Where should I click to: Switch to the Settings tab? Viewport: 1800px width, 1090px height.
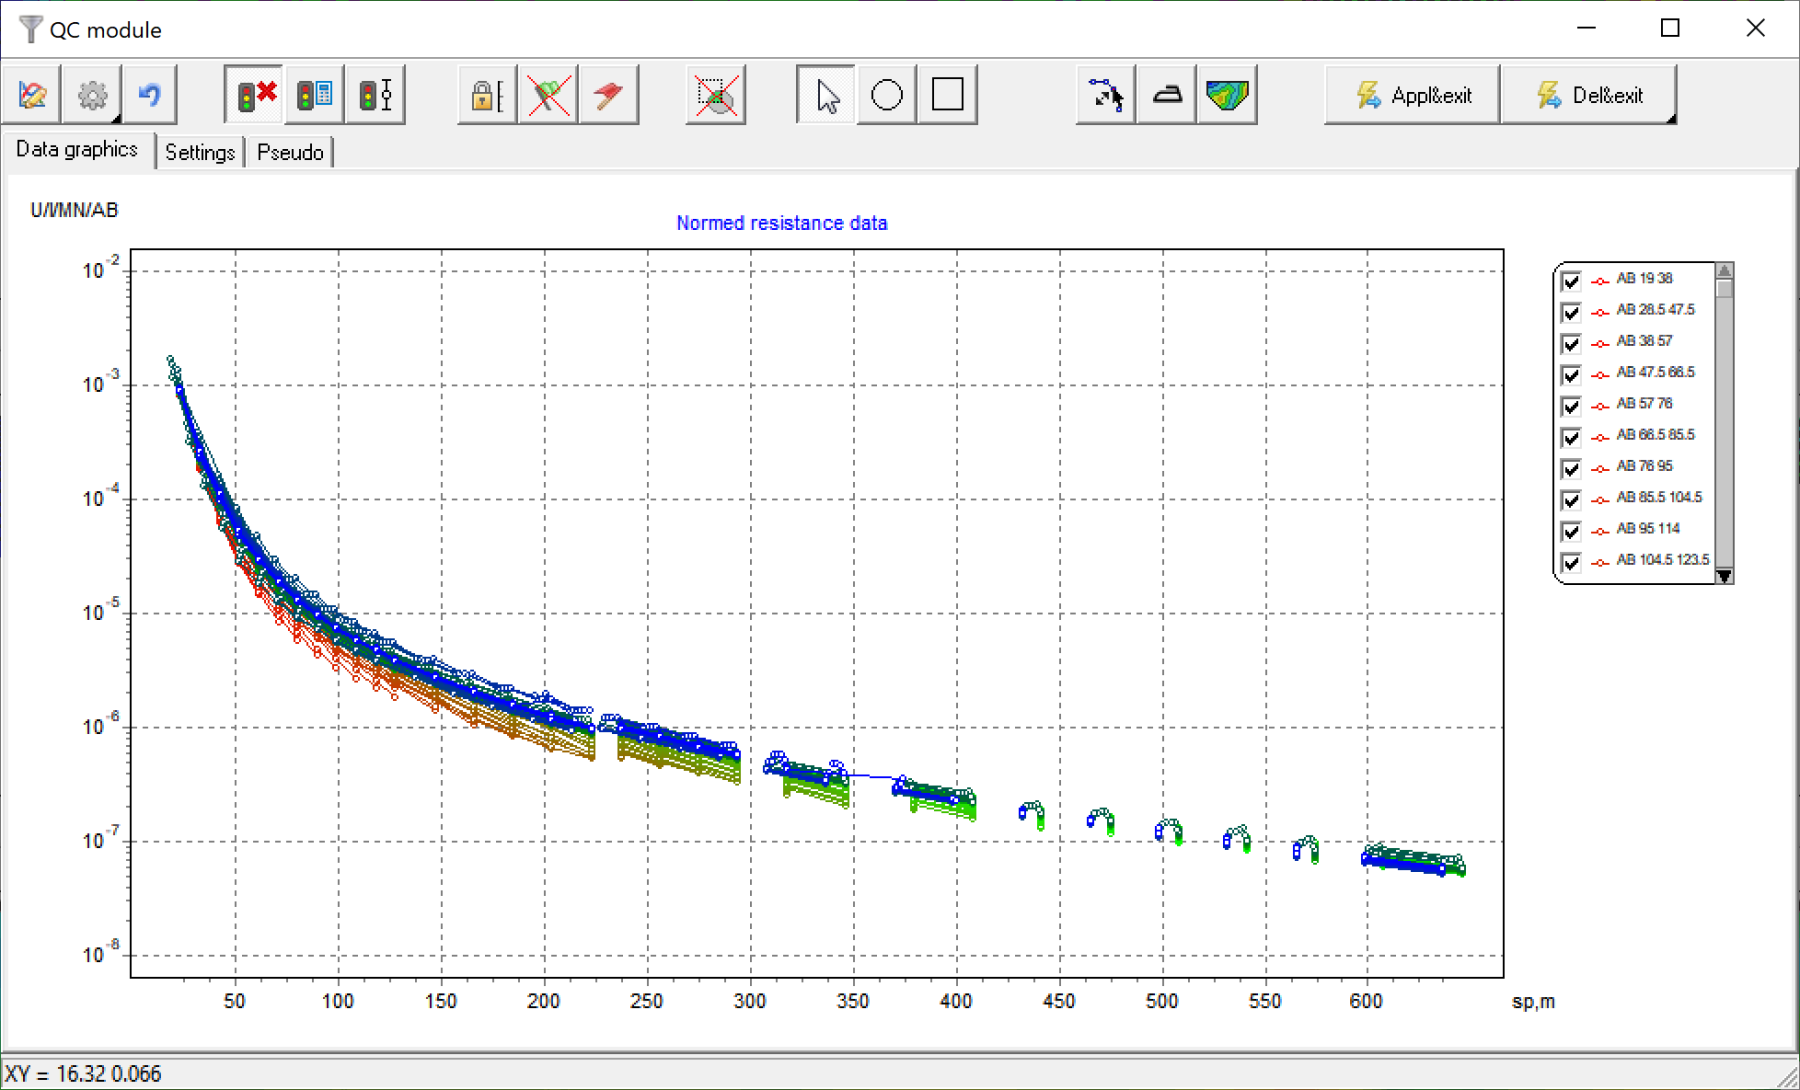[199, 152]
